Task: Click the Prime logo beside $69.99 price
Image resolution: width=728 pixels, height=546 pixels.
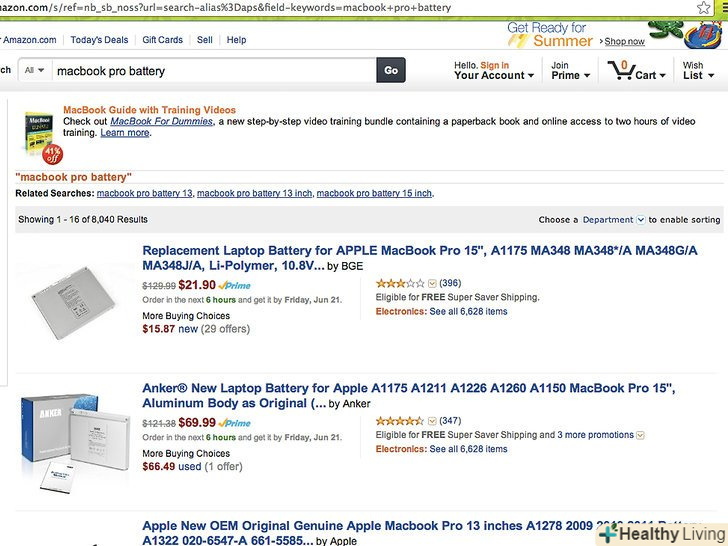Action: click(x=235, y=424)
